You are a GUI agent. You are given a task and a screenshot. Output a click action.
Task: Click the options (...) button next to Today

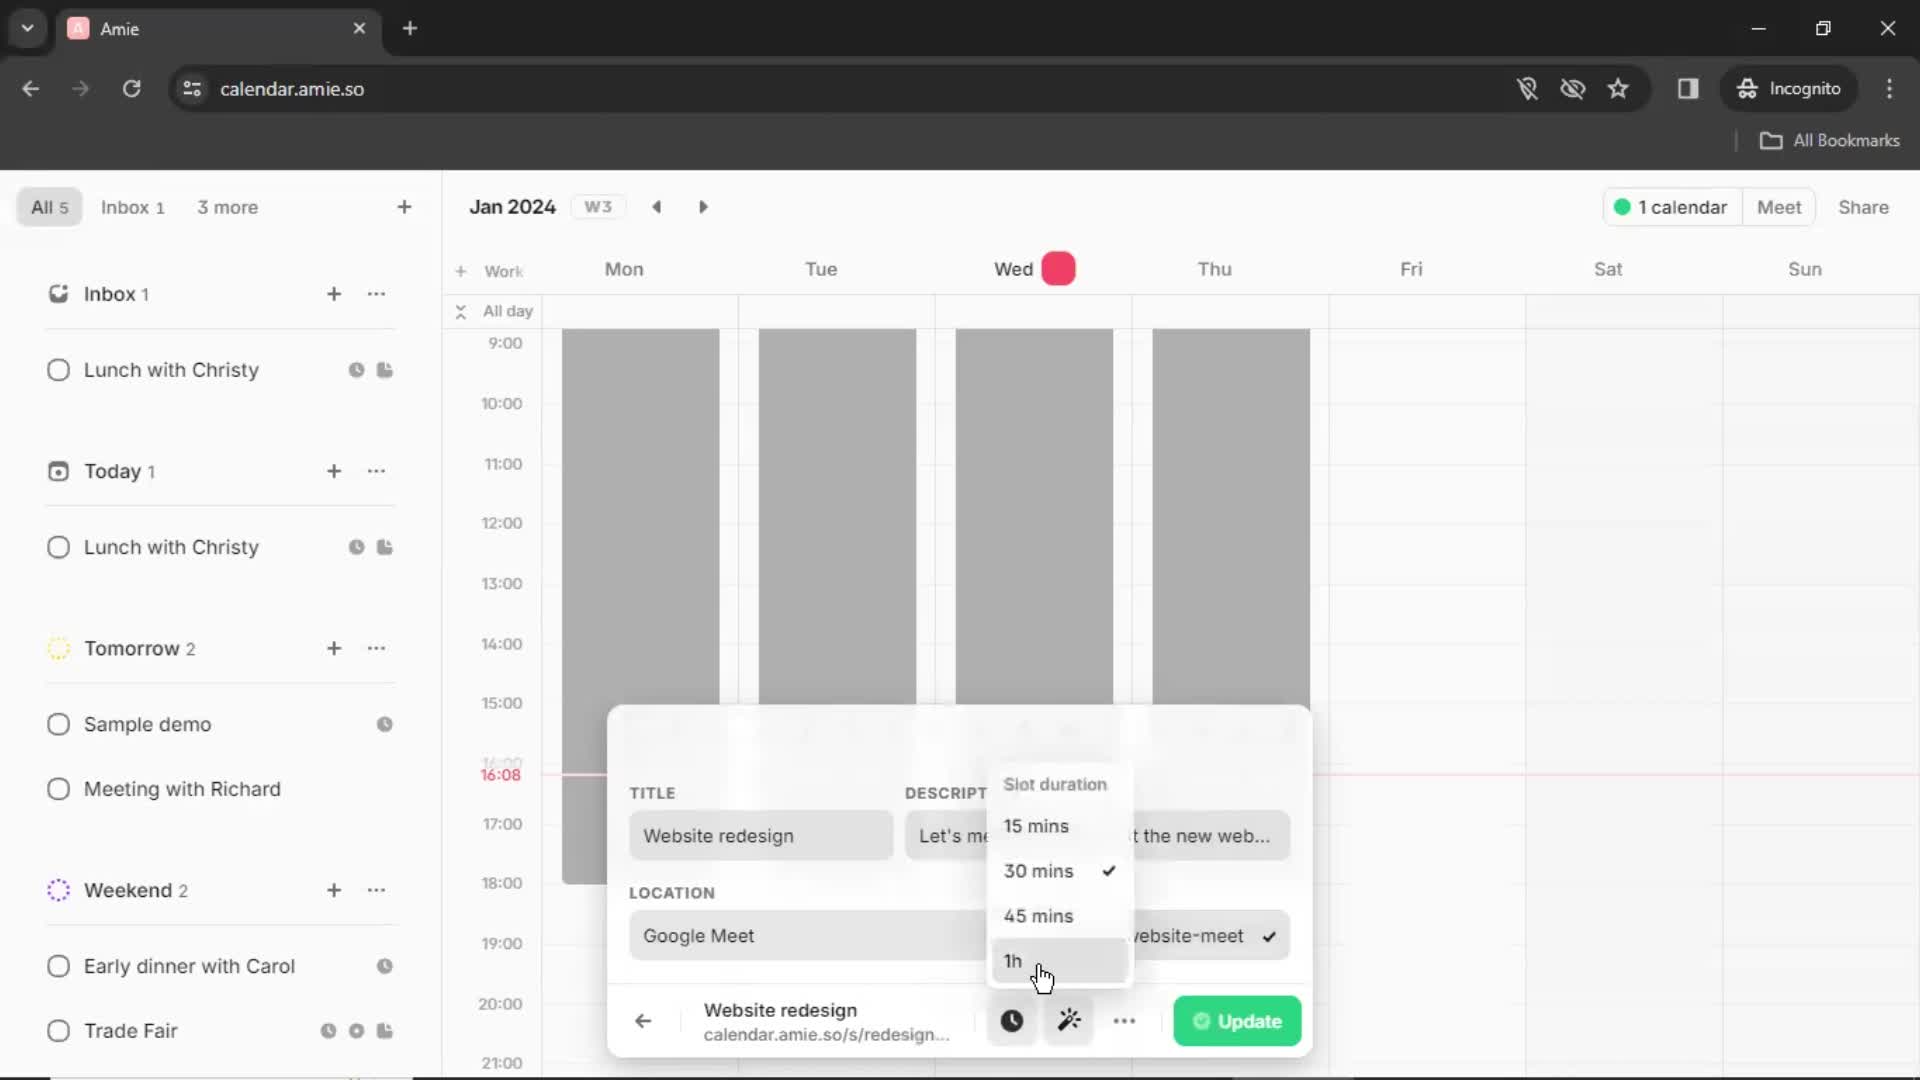point(378,471)
